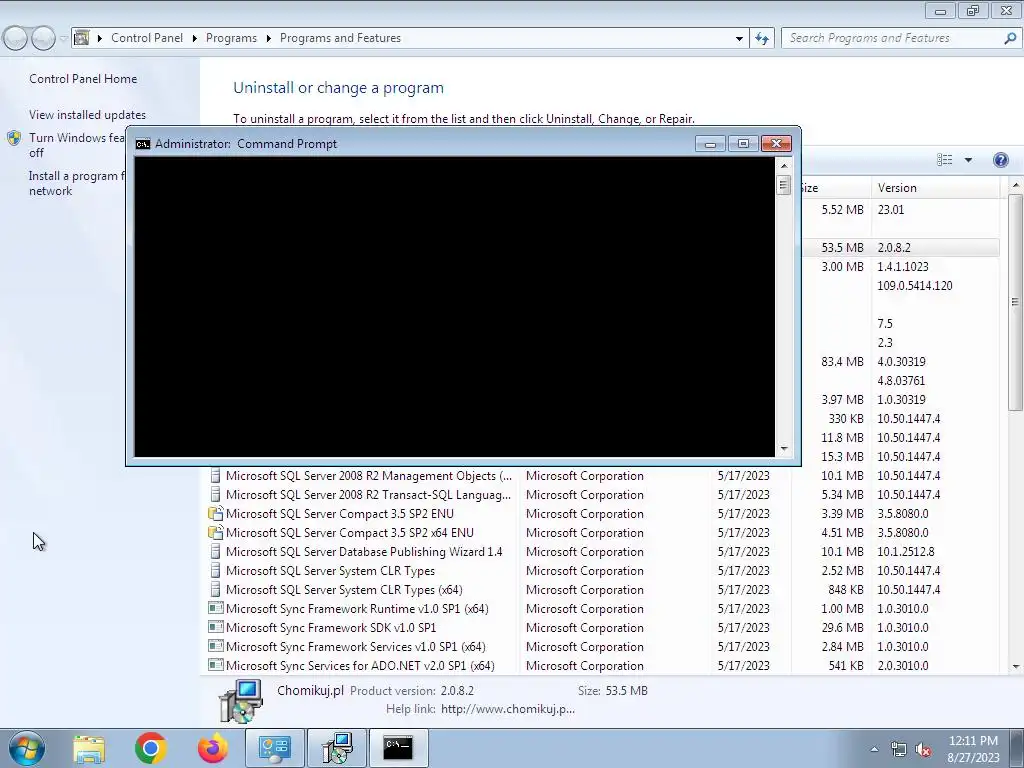1024x768 pixels.
Task: Show hidden tray icons arrow
Action: 874,750
